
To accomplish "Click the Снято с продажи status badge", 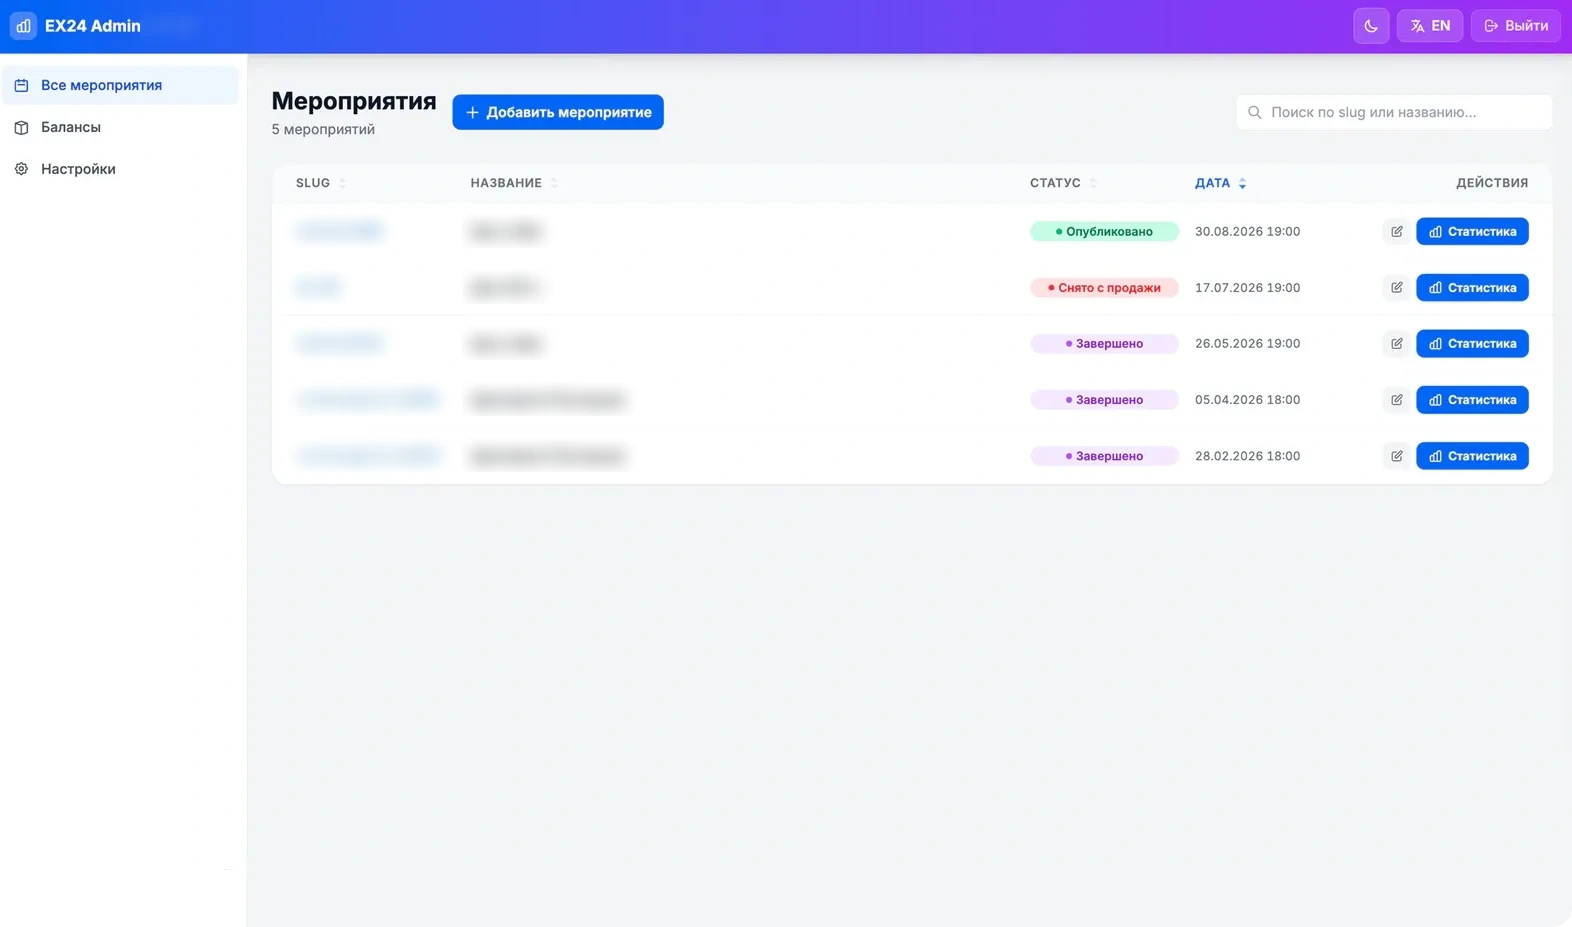I will 1104,287.
